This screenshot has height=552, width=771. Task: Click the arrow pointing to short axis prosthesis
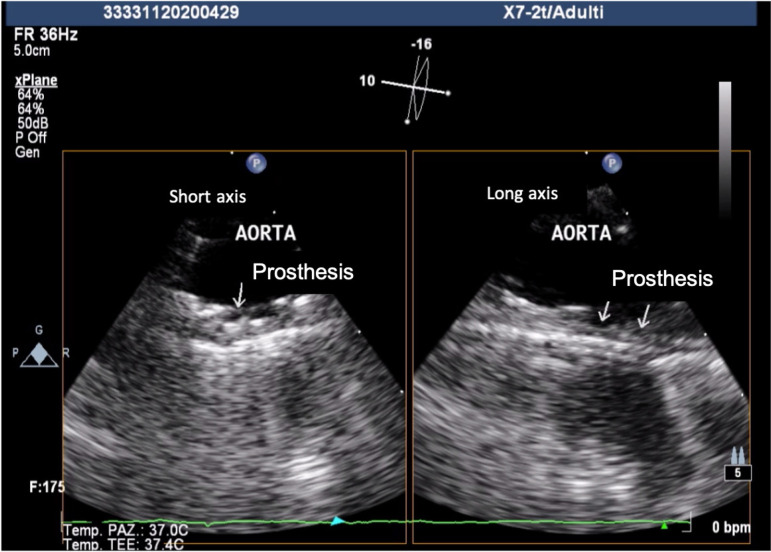[237, 293]
